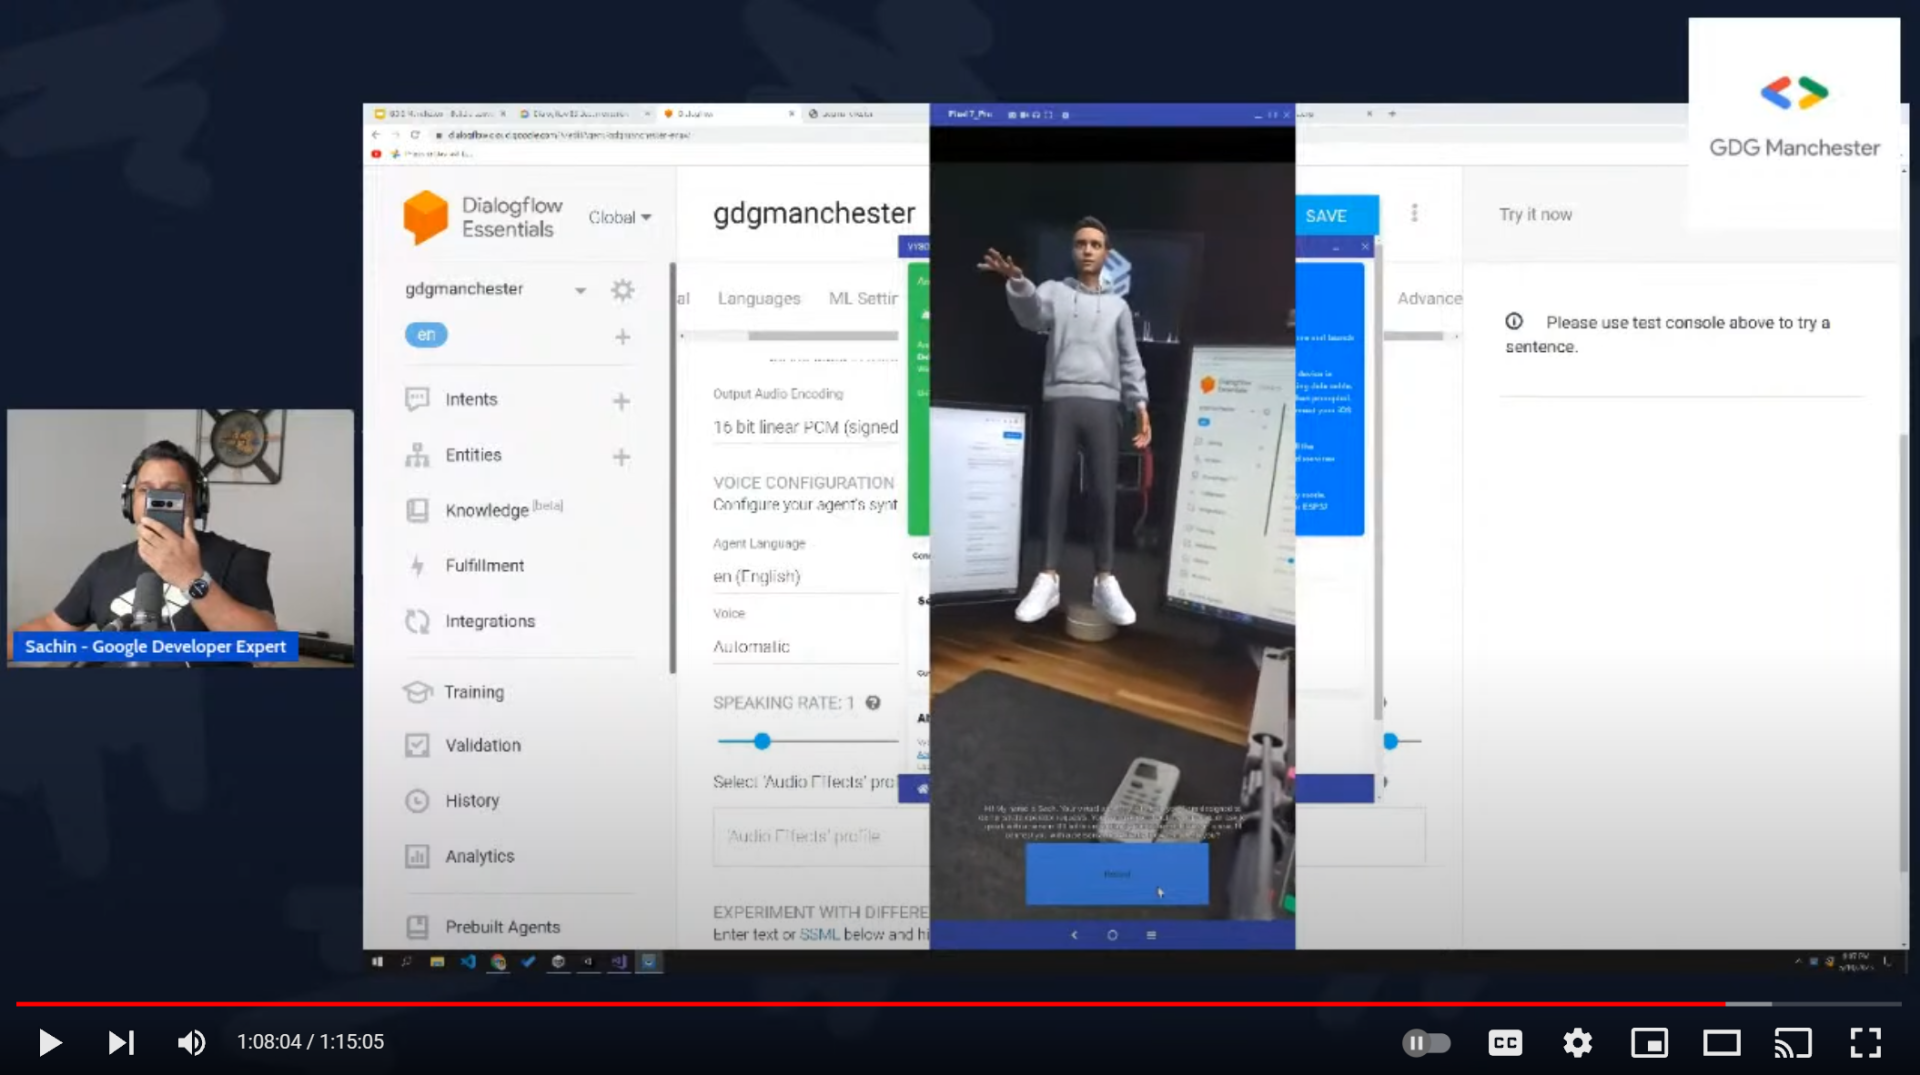Open File Explorer from the taskbar

click(437, 962)
